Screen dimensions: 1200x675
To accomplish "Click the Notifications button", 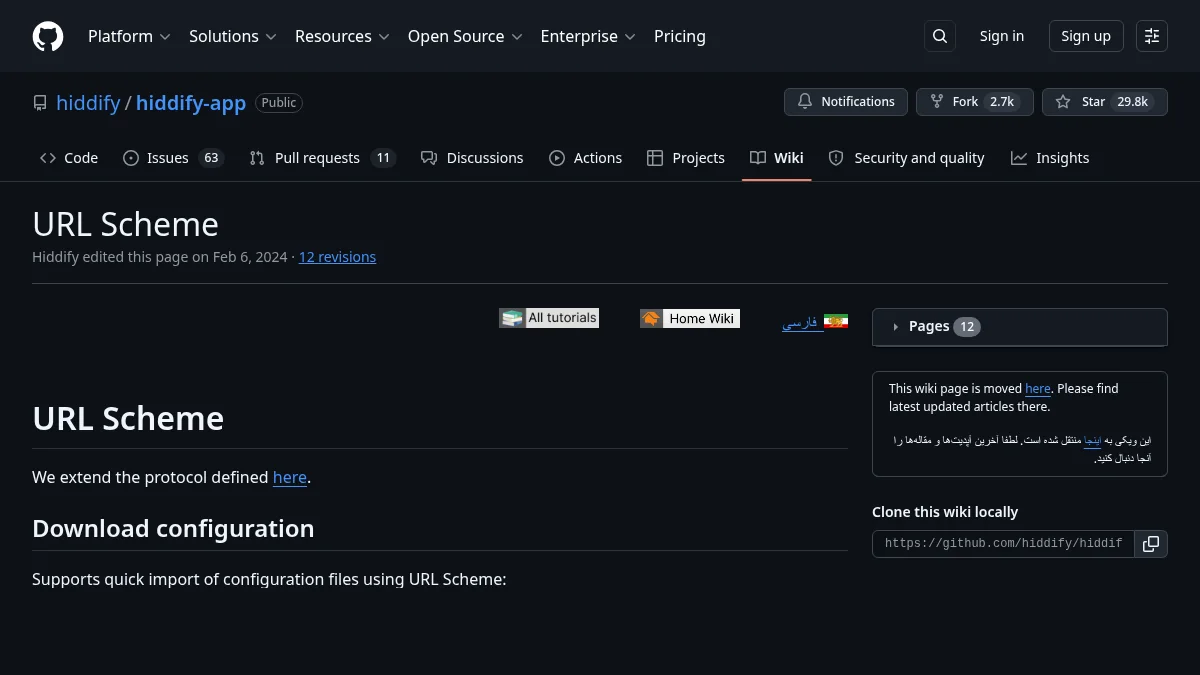I will (846, 102).
